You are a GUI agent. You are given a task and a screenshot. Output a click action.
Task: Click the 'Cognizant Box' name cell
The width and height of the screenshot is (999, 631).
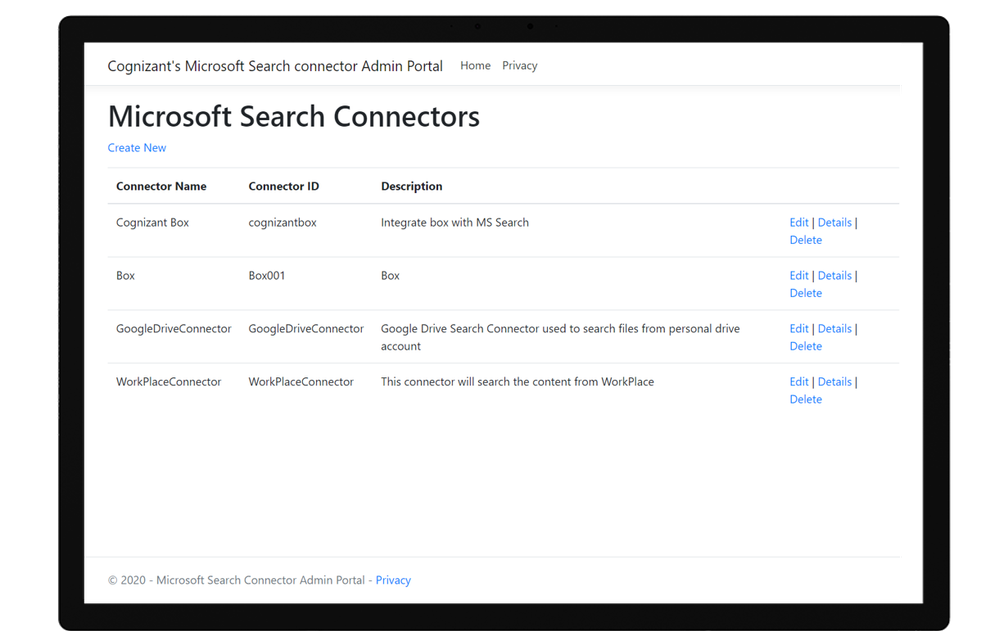click(152, 222)
